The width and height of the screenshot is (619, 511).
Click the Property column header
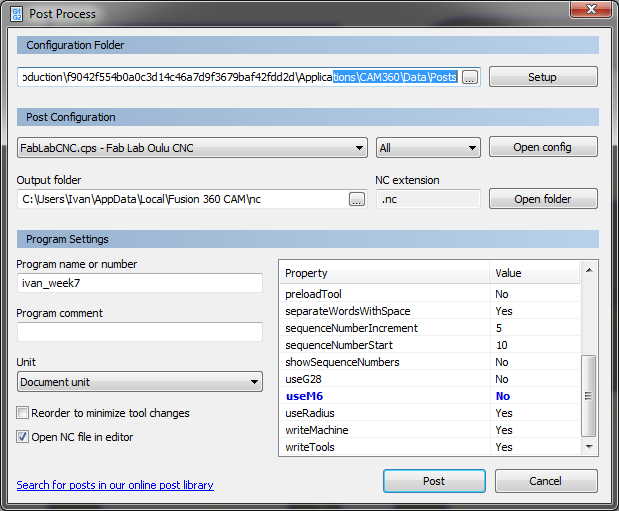pyautogui.click(x=385, y=273)
